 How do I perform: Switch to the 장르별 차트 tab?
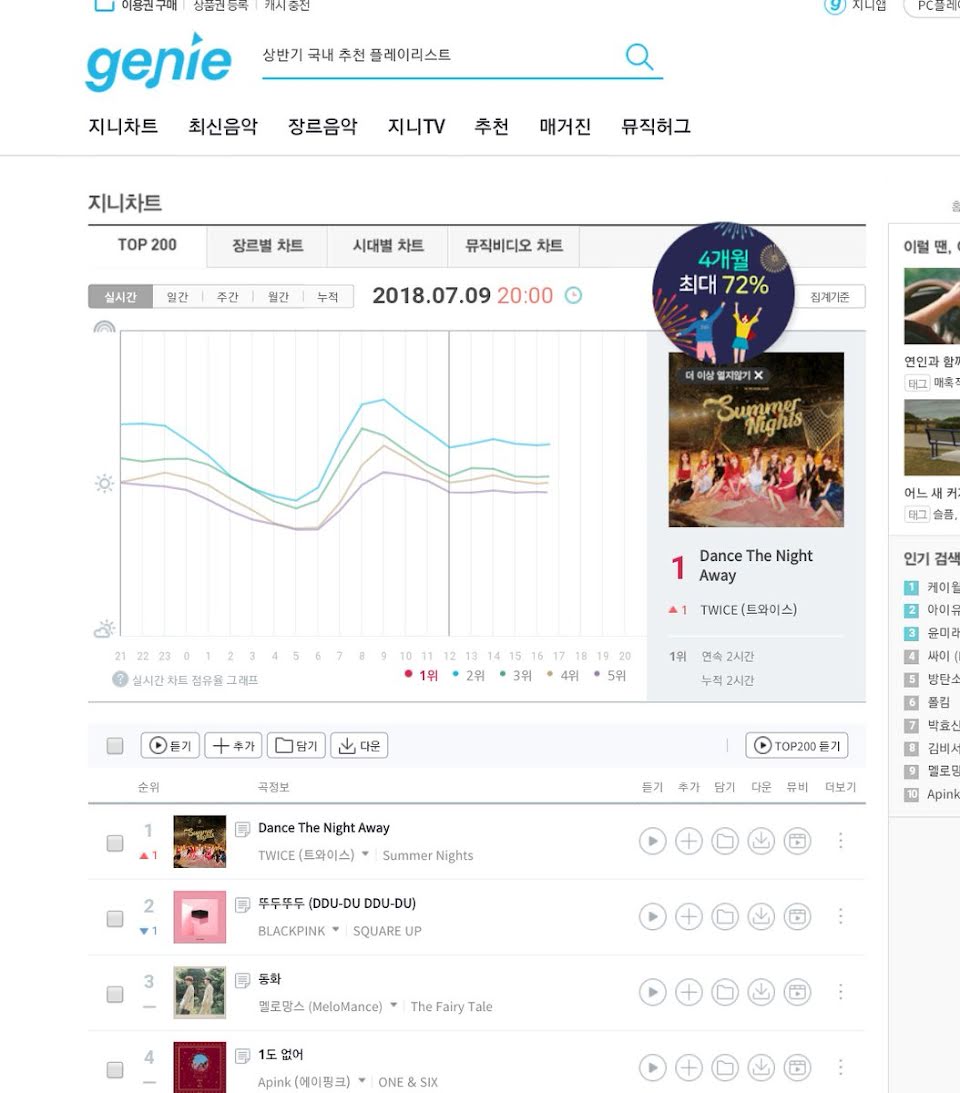(x=267, y=245)
